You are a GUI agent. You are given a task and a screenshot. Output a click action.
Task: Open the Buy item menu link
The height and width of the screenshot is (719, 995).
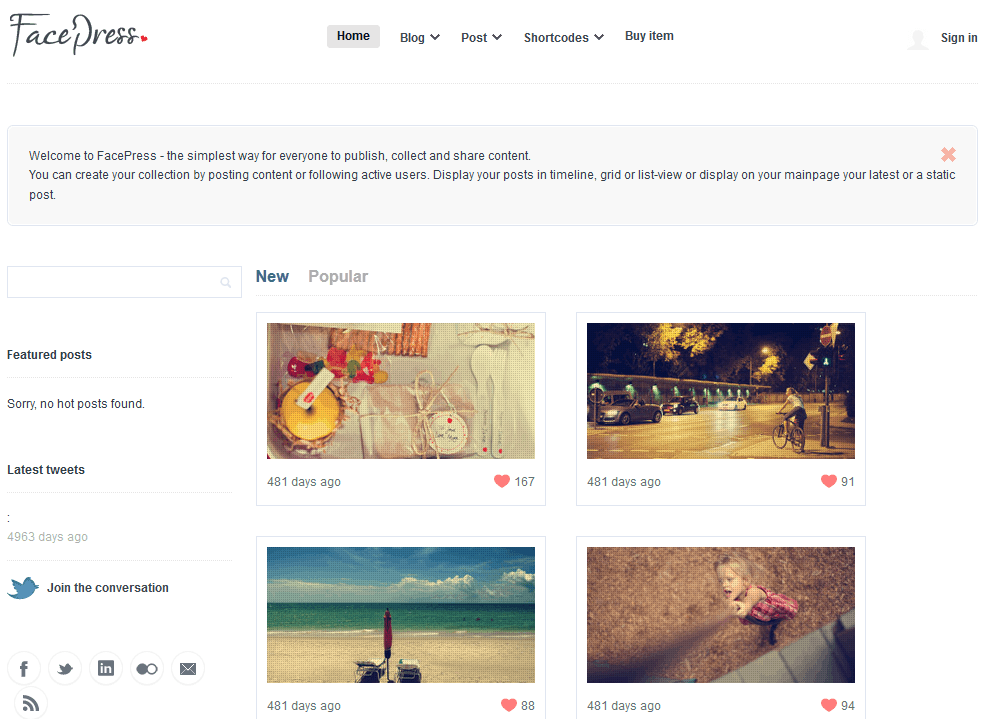pos(649,36)
